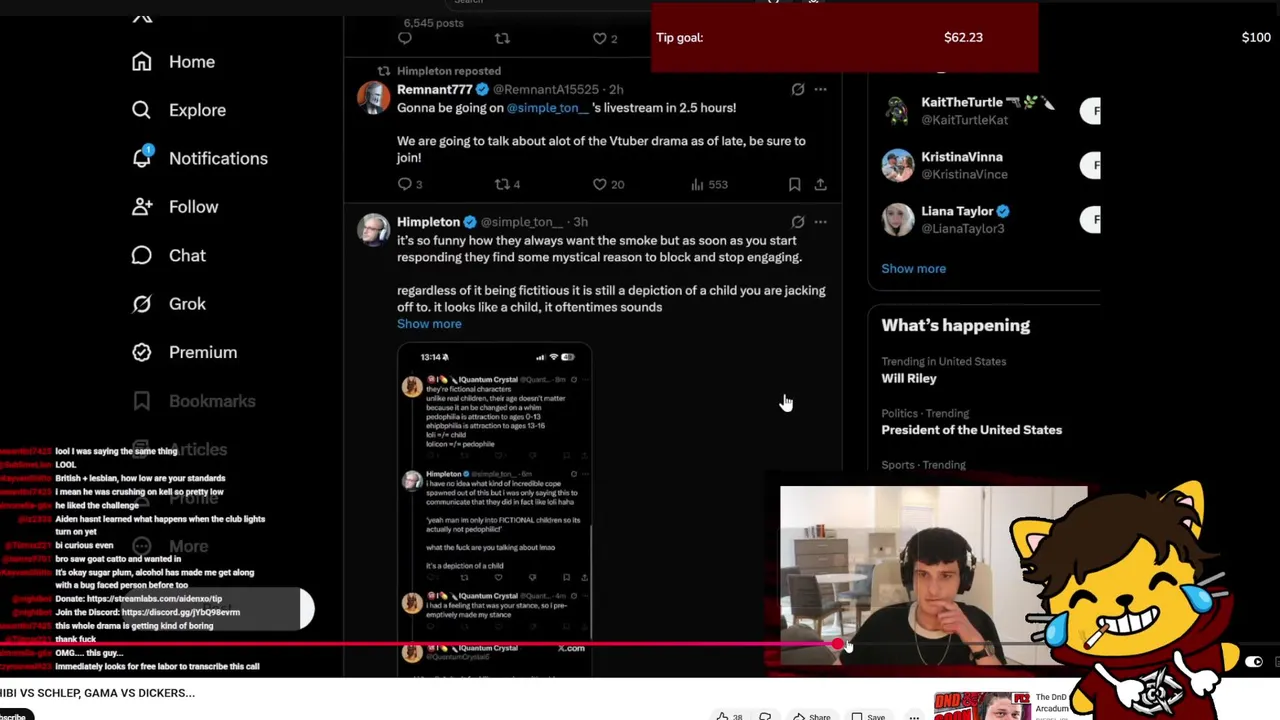Open the Home icon in X sidebar
The width and height of the screenshot is (1280, 720).
[142, 62]
